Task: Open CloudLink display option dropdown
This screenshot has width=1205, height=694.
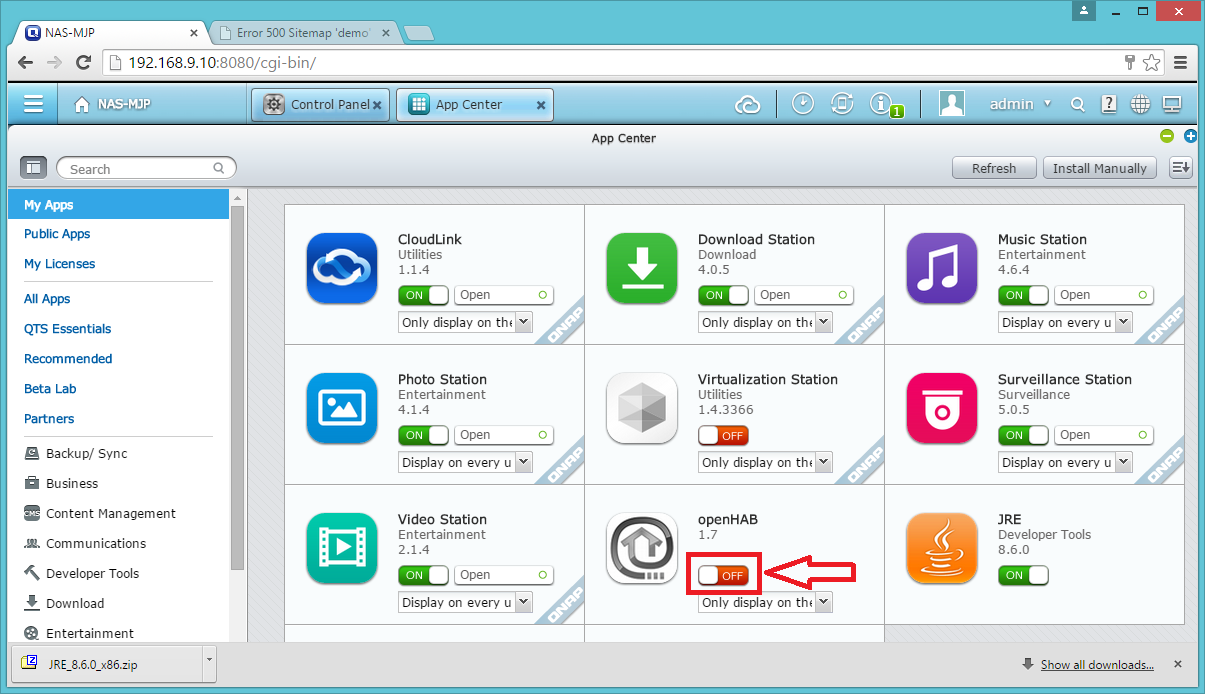Action: click(x=465, y=322)
